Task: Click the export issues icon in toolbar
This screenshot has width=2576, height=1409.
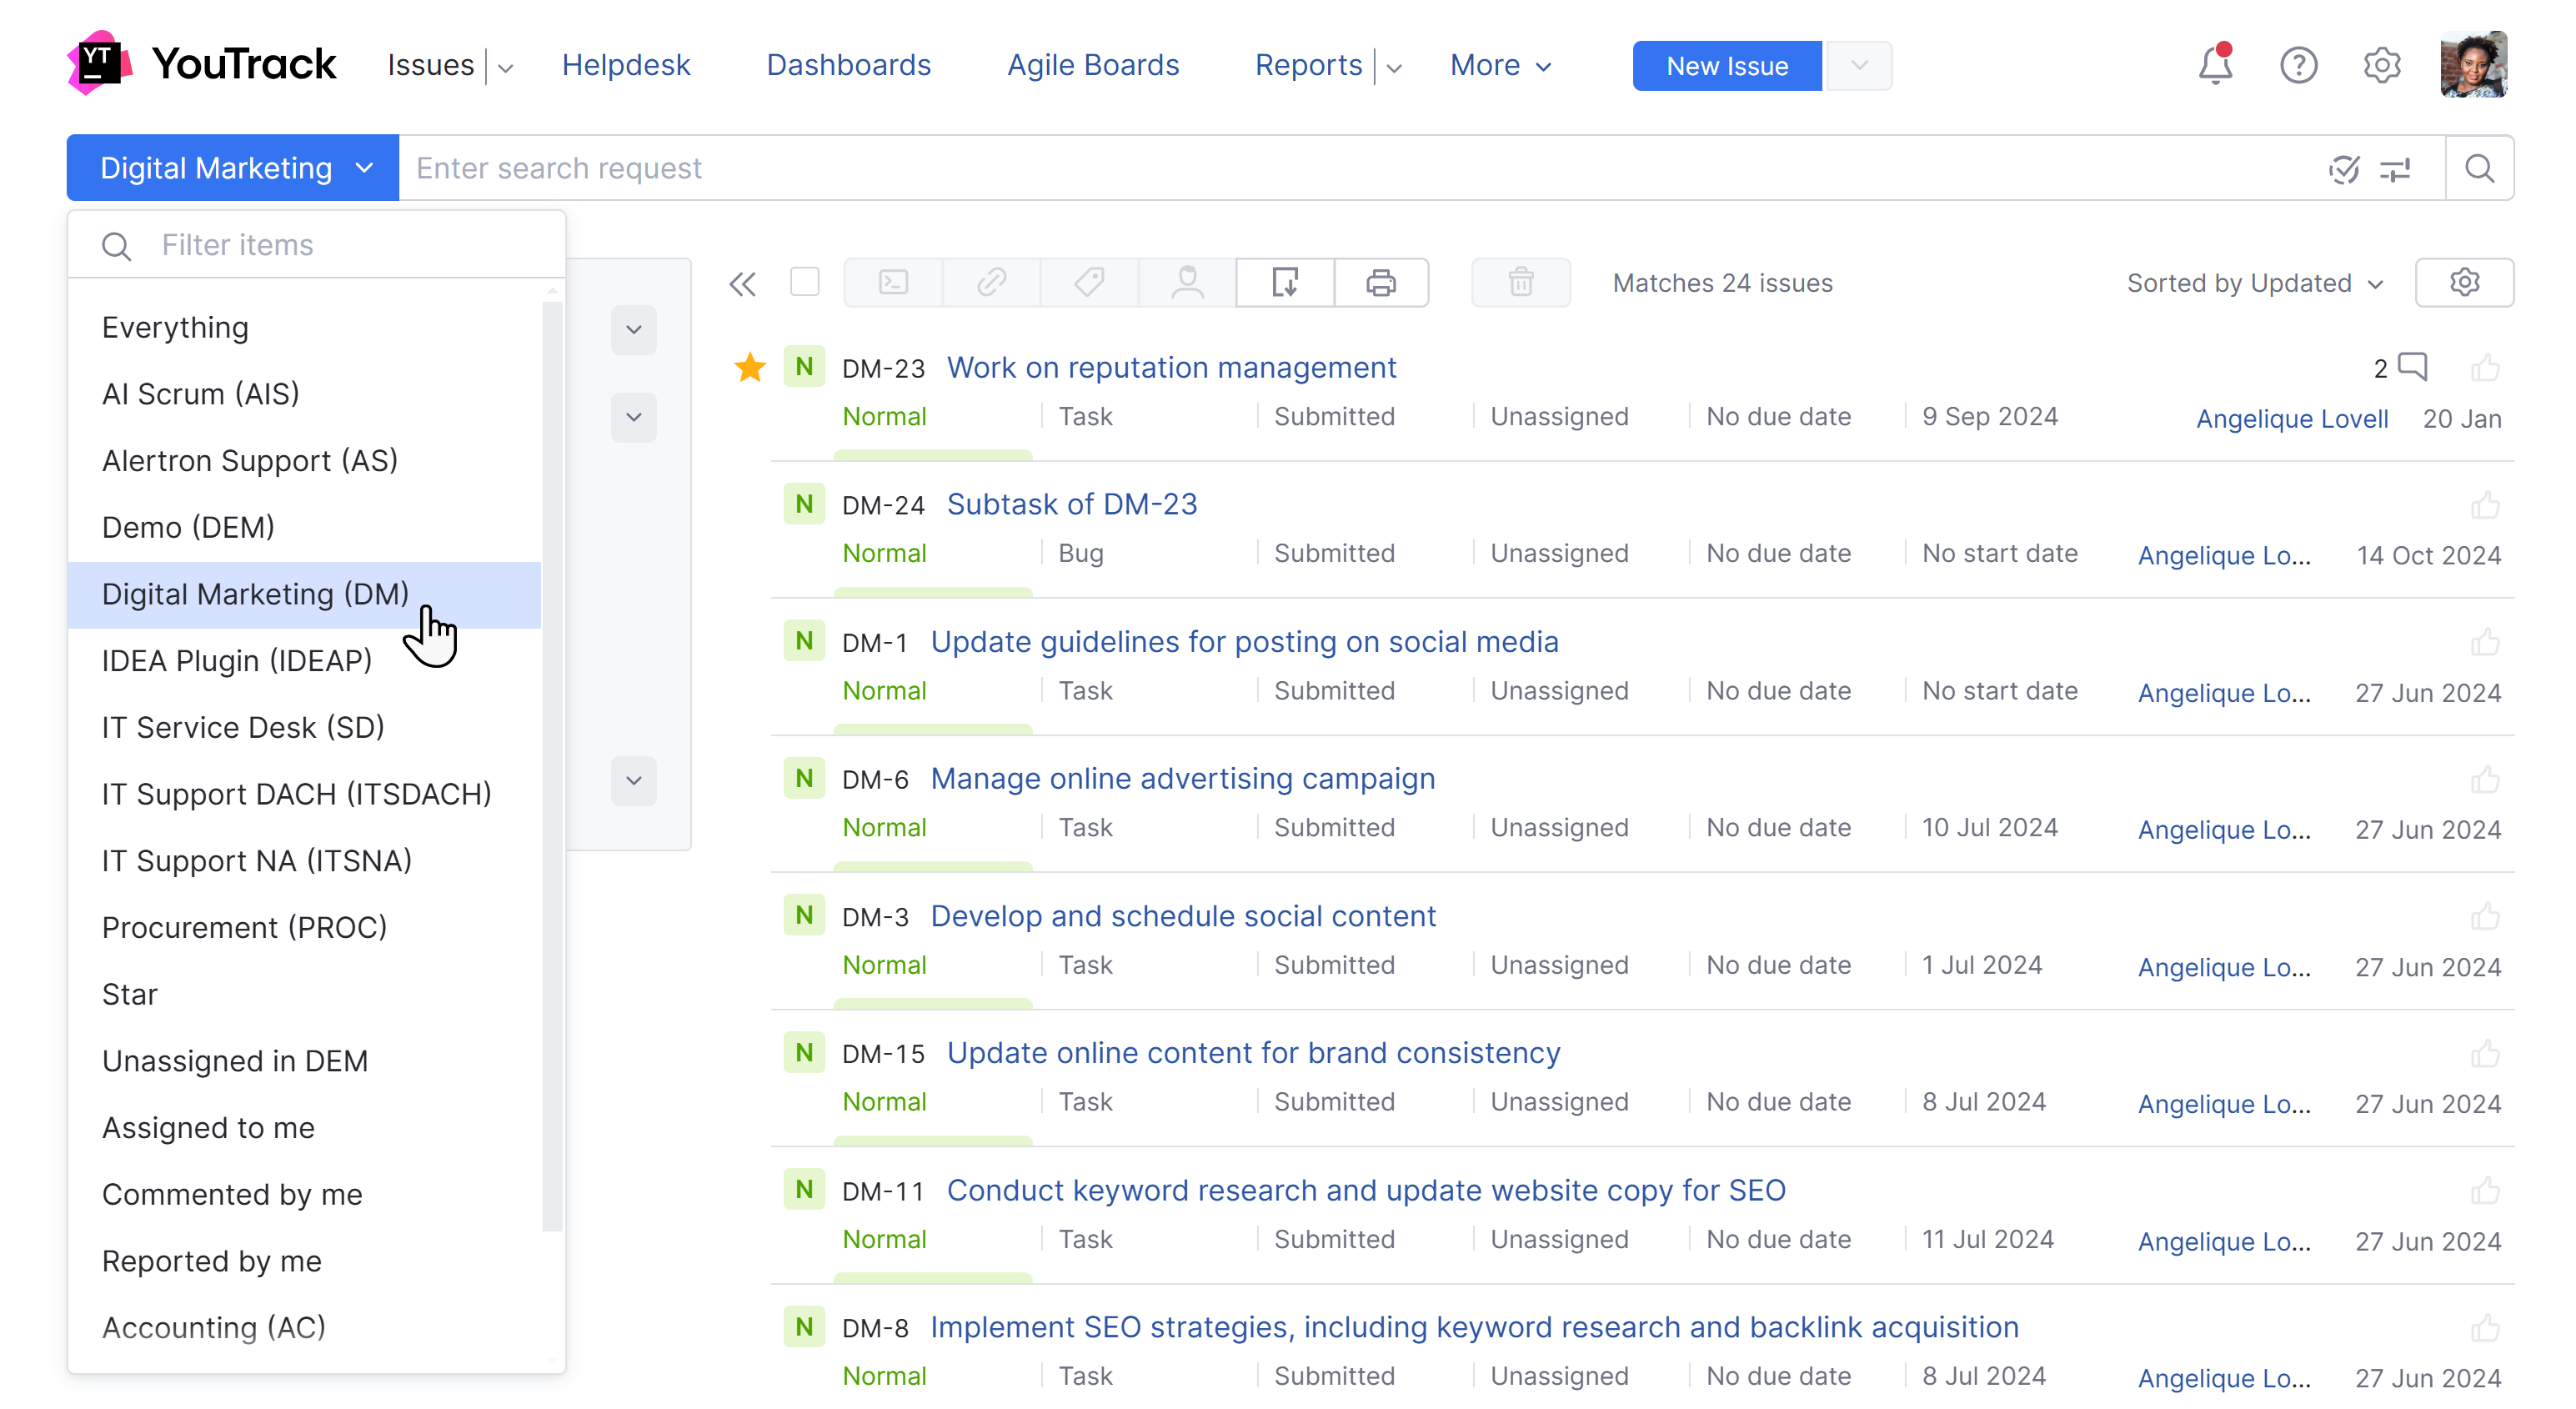Action: tap(1285, 283)
